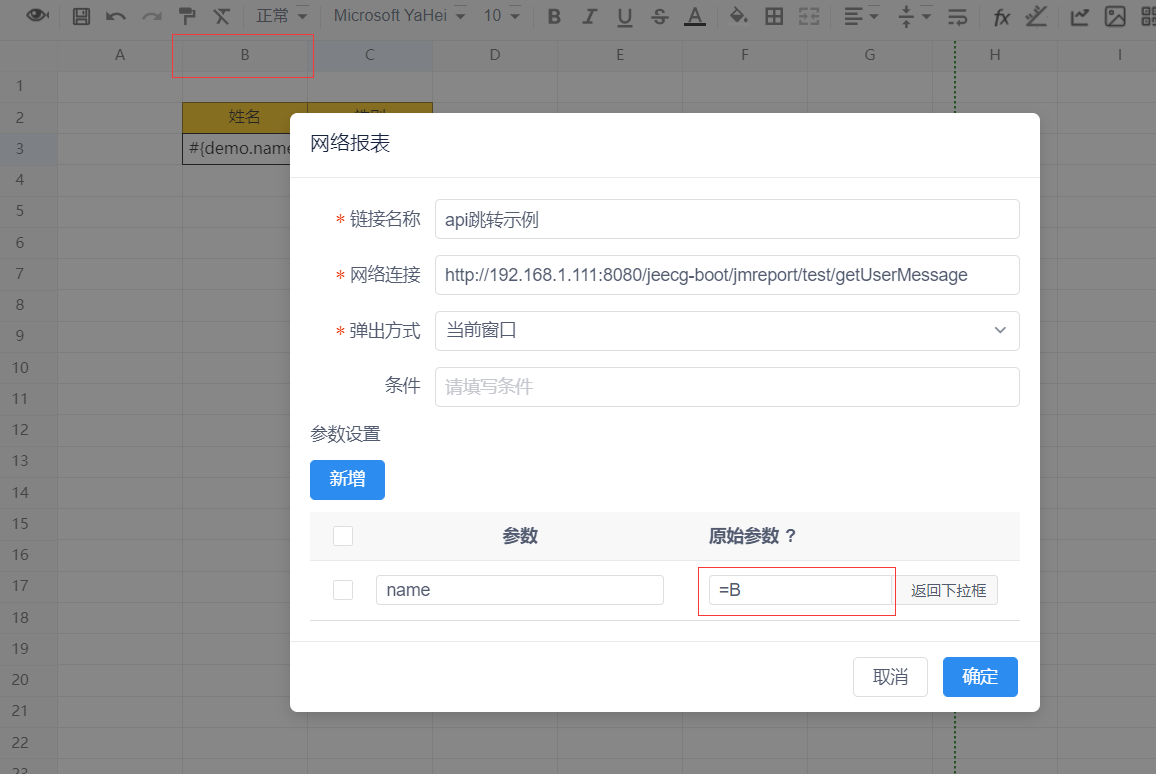1156x774 pixels.
Task: Open the Microsoft YaHei font dropdown
Action: 399,15
